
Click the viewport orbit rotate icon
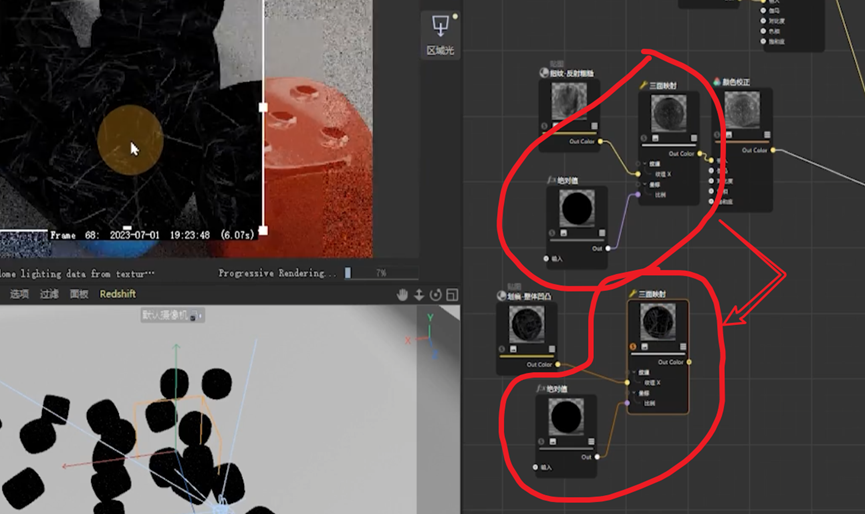[x=435, y=295]
